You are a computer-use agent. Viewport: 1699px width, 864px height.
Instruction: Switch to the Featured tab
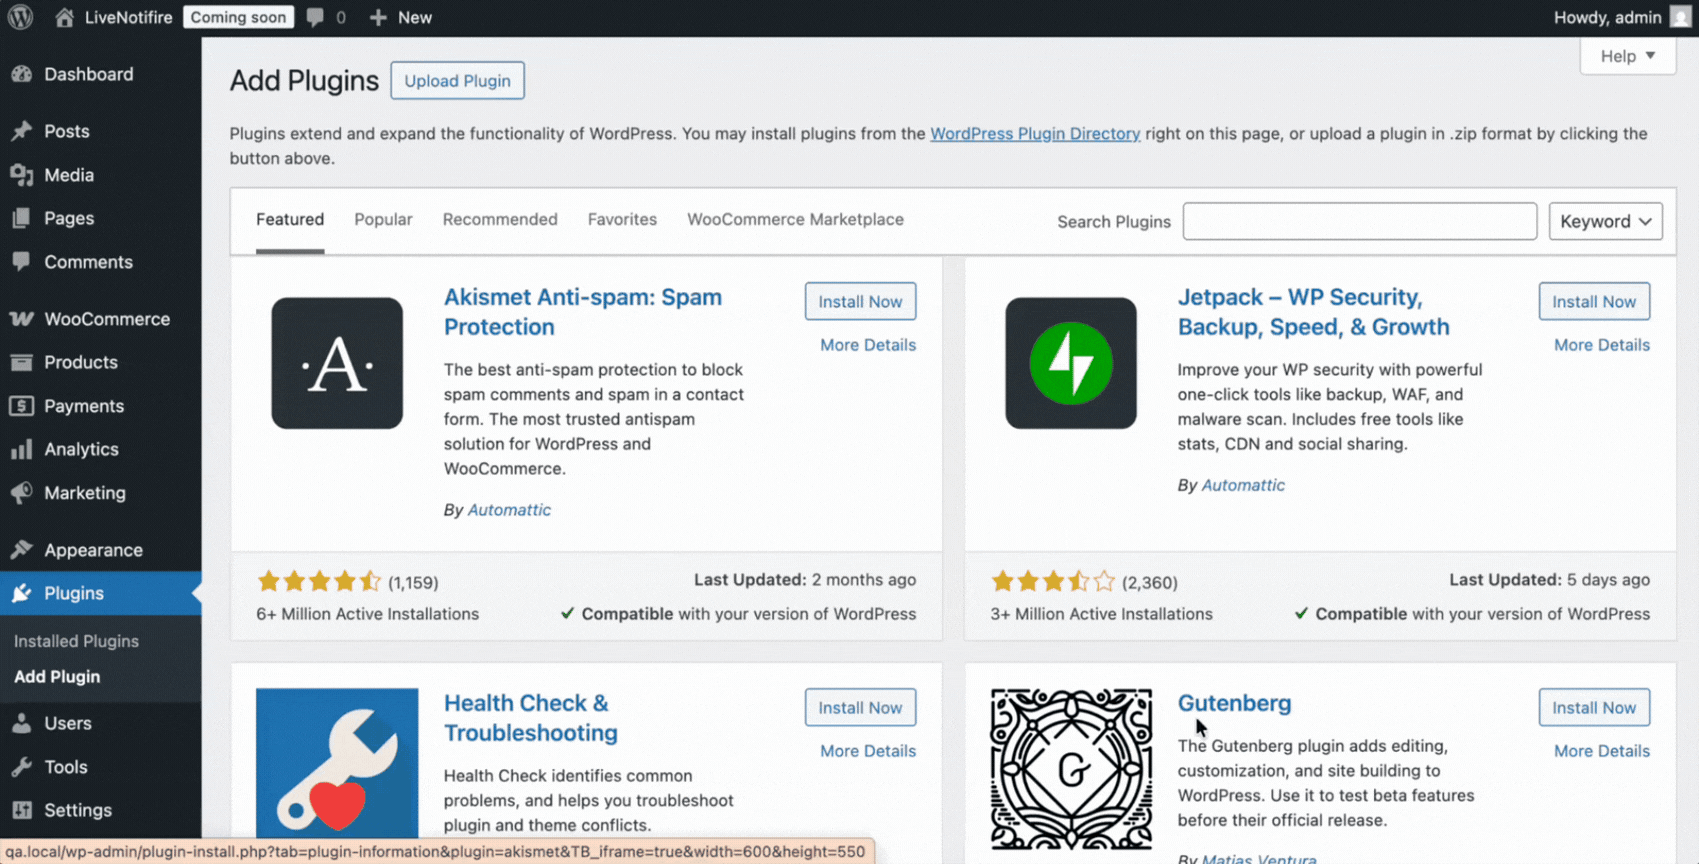(290, 219)
